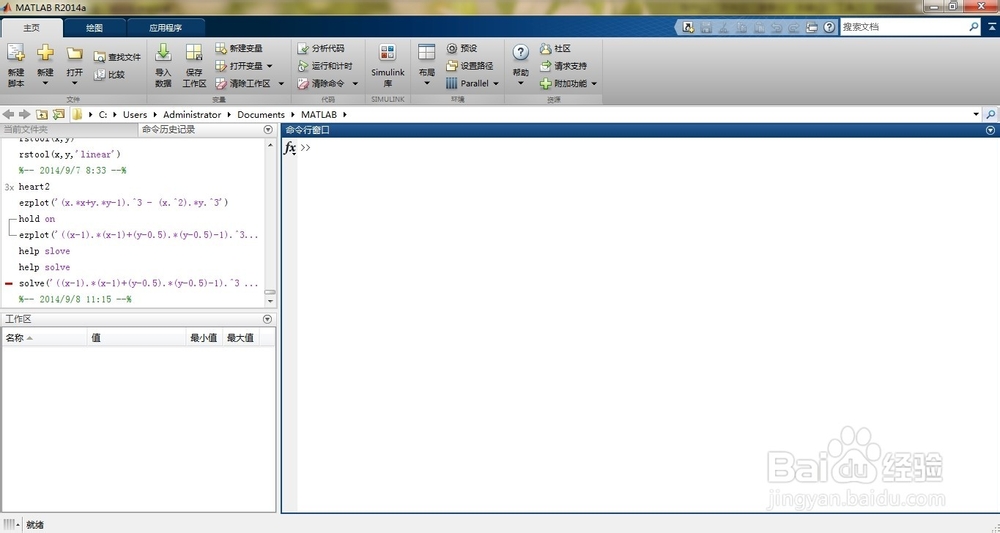Open Community (社区)
Screen dimensions: 1000x533
point(555,48)
